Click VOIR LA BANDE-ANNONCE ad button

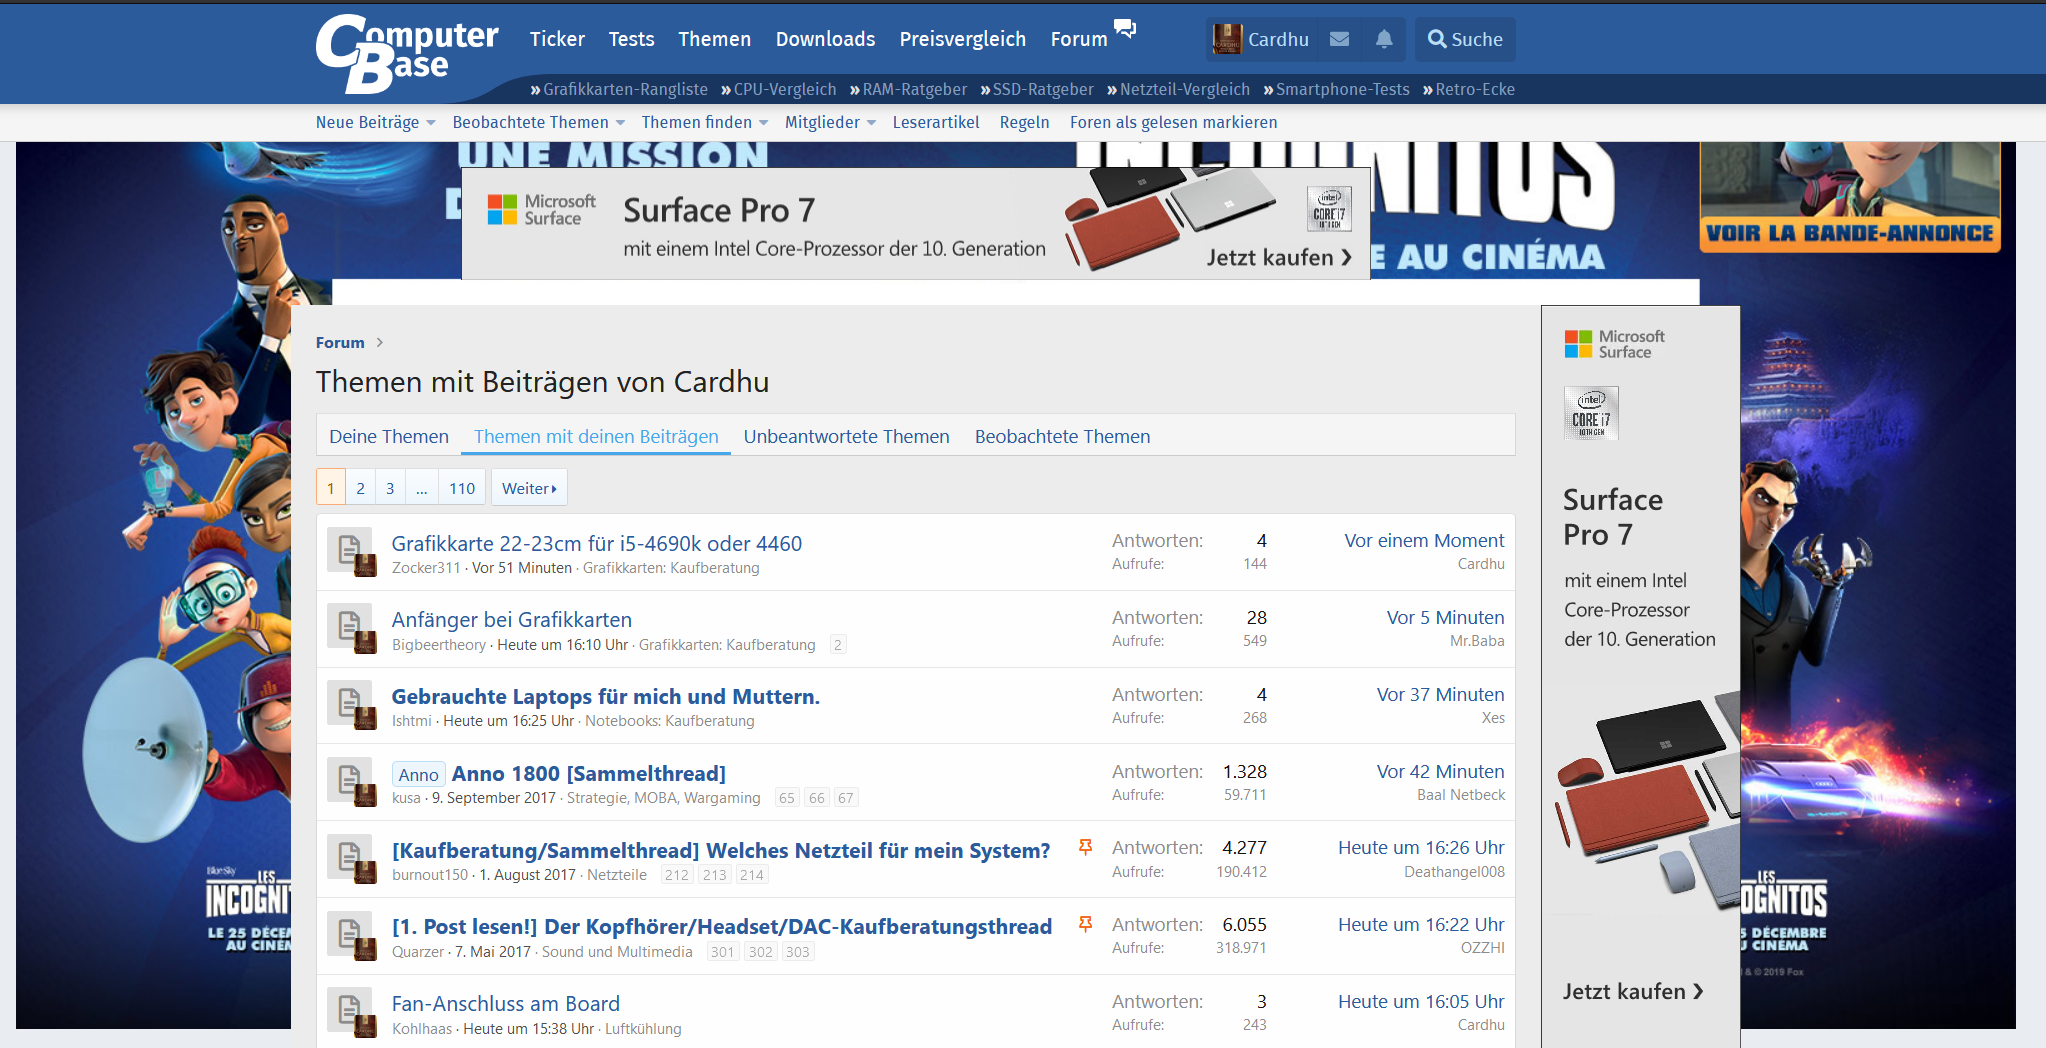point(1850,233)
